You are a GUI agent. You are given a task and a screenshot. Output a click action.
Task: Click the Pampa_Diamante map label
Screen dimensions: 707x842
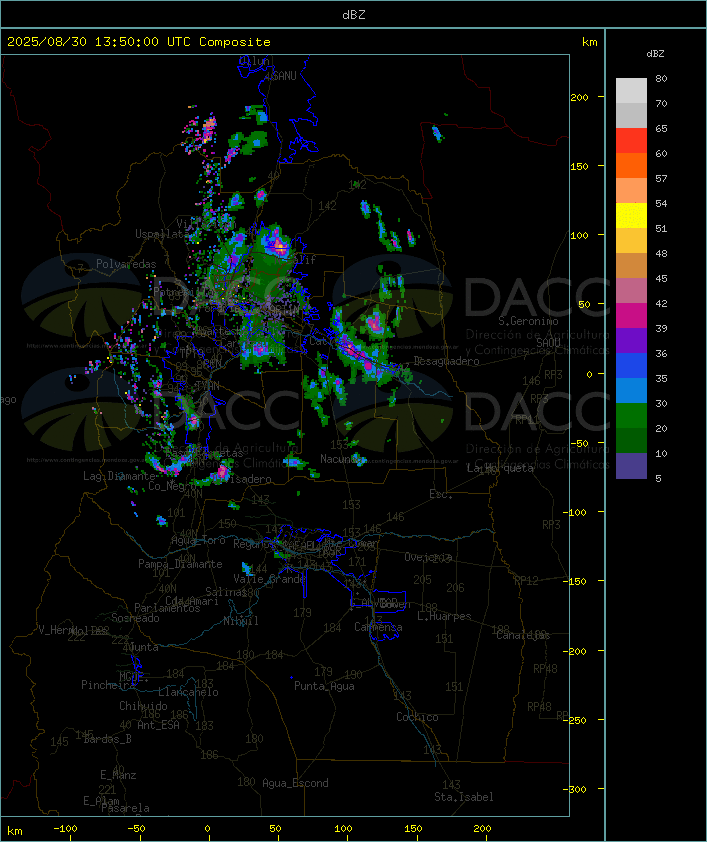point(180,564)
